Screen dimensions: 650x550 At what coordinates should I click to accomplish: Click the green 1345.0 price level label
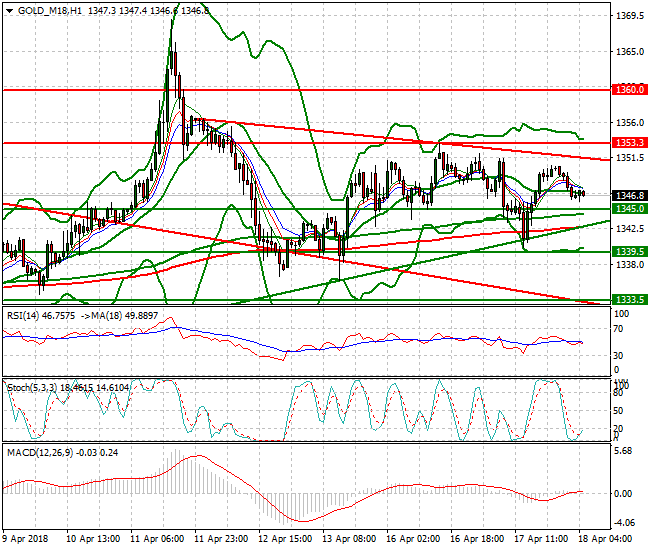(x=630, y=208)
